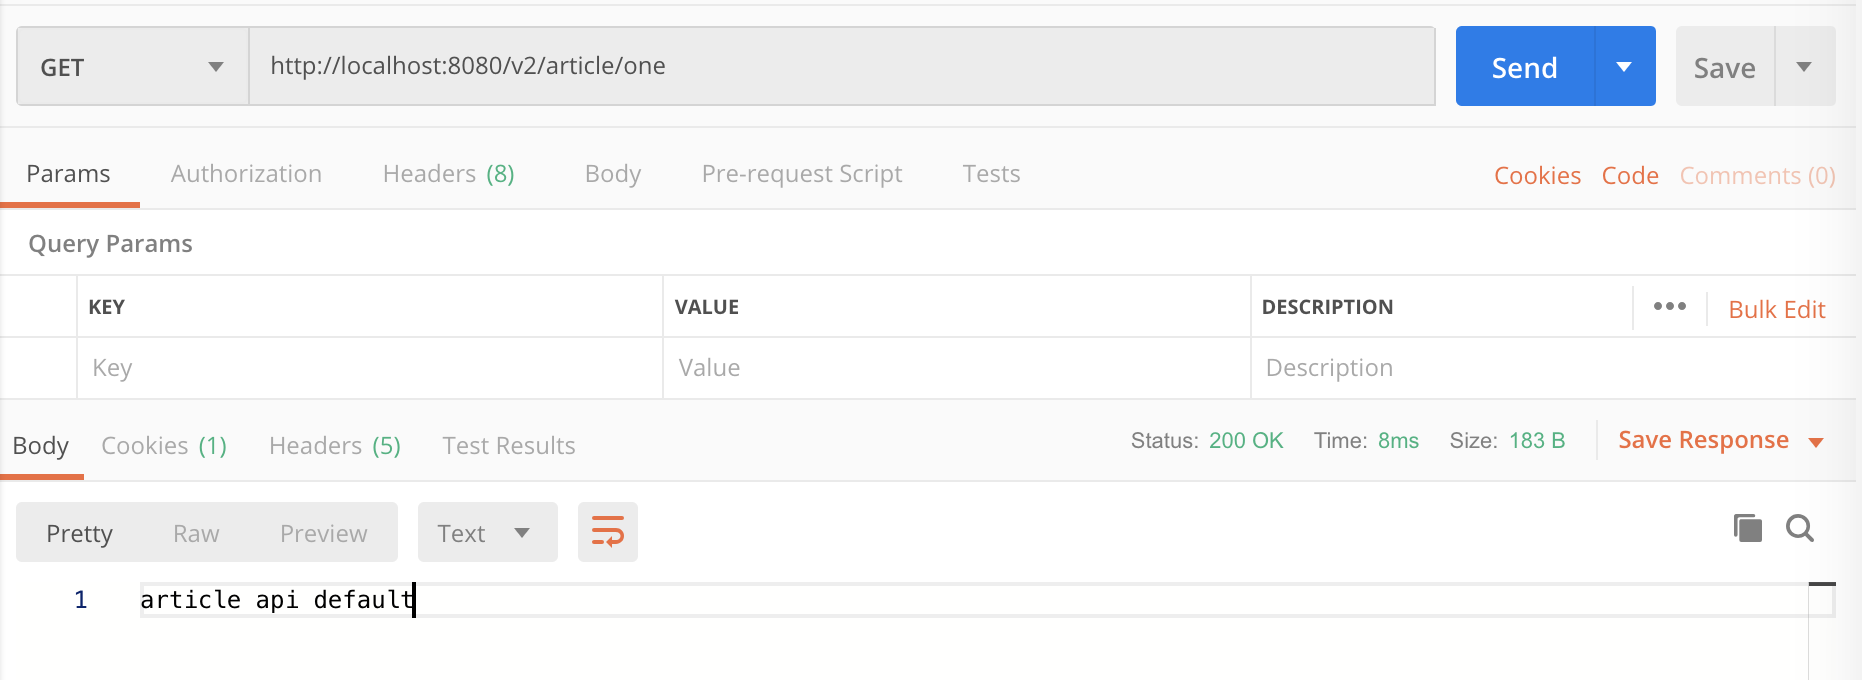Screen dimensions: 1862x680
Task: Select the Preview response view
Action: click(323, 533)
